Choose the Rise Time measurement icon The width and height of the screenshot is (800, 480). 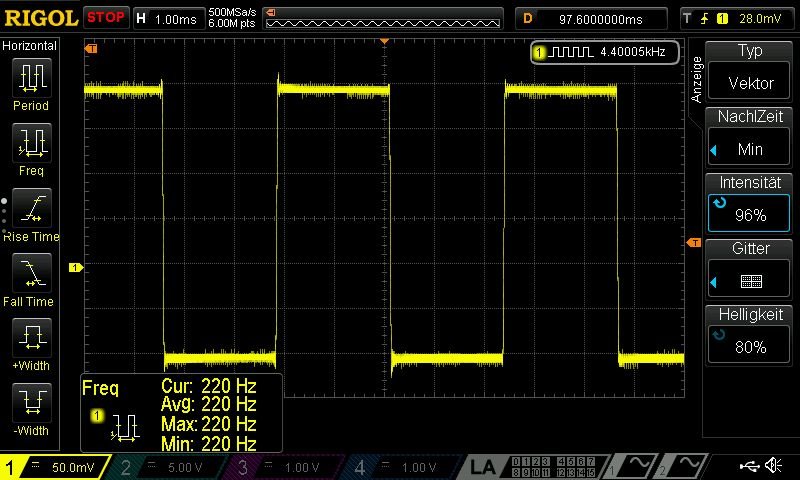click(32, 208)
